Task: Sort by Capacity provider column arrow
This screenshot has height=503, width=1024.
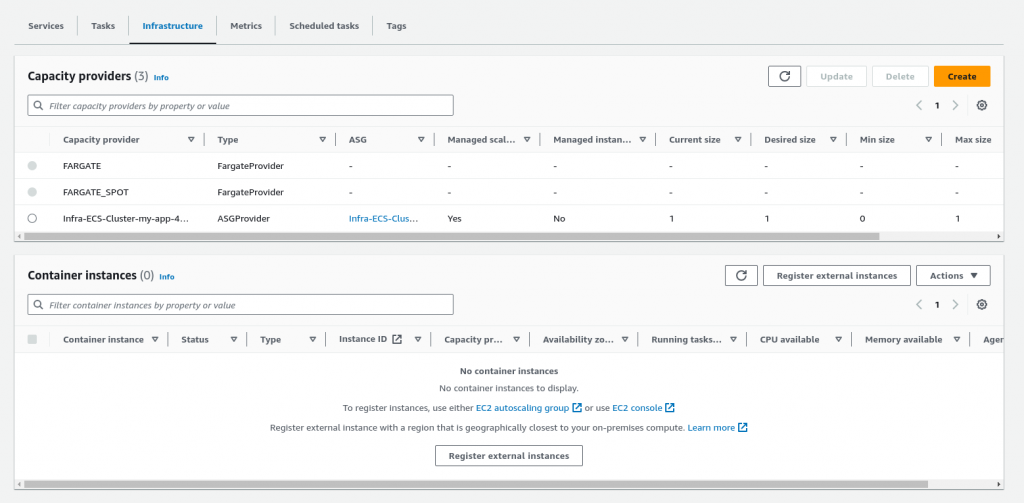Action: pyautogui.click(x=191, y=140)
